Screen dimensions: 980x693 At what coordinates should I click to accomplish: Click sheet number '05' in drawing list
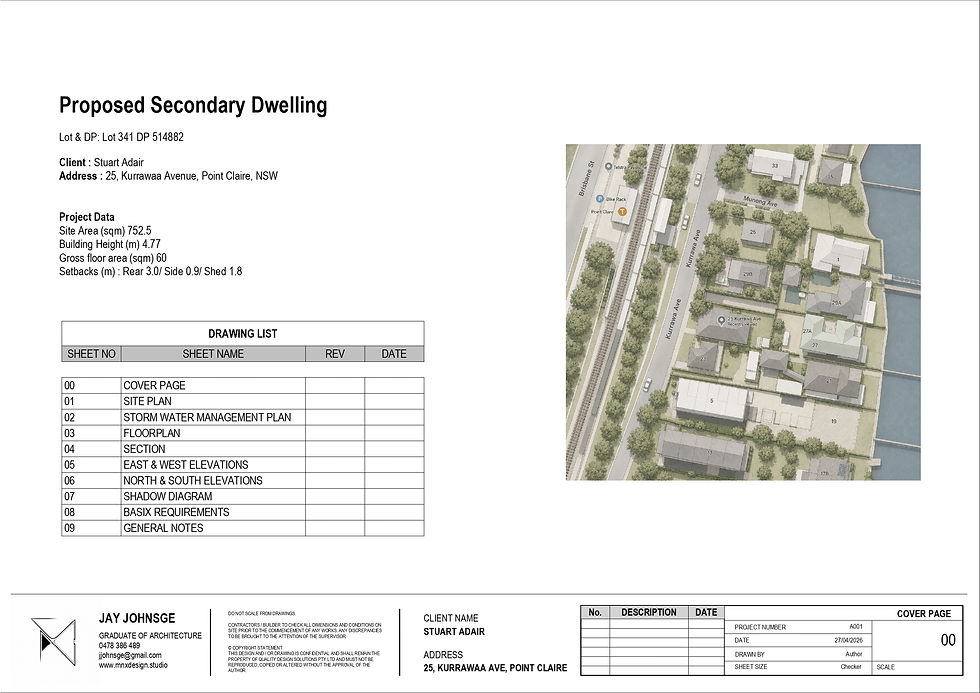click(x=69, y=465)
